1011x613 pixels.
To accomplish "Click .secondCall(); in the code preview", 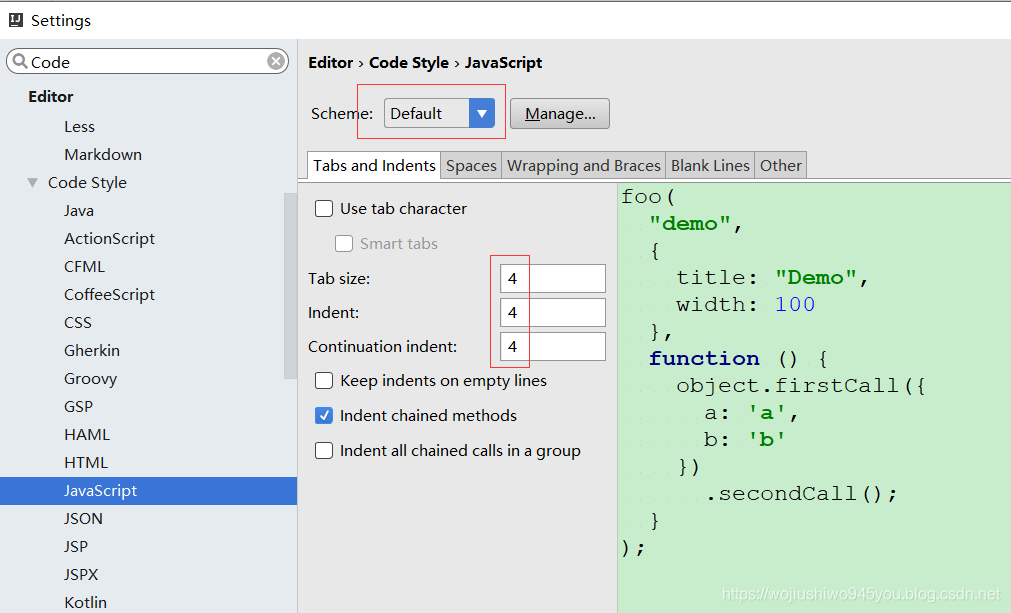I will [x=801, y=494].
